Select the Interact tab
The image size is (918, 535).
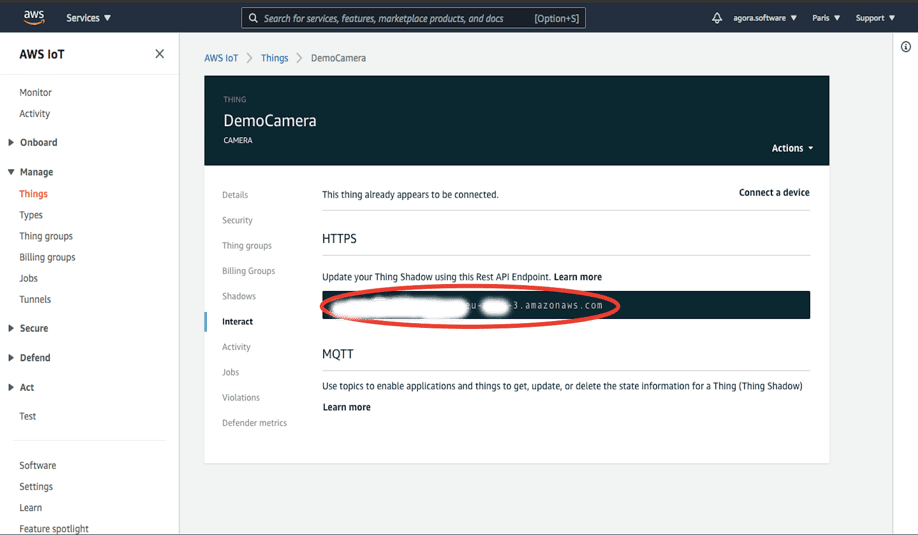pos(237,321)
